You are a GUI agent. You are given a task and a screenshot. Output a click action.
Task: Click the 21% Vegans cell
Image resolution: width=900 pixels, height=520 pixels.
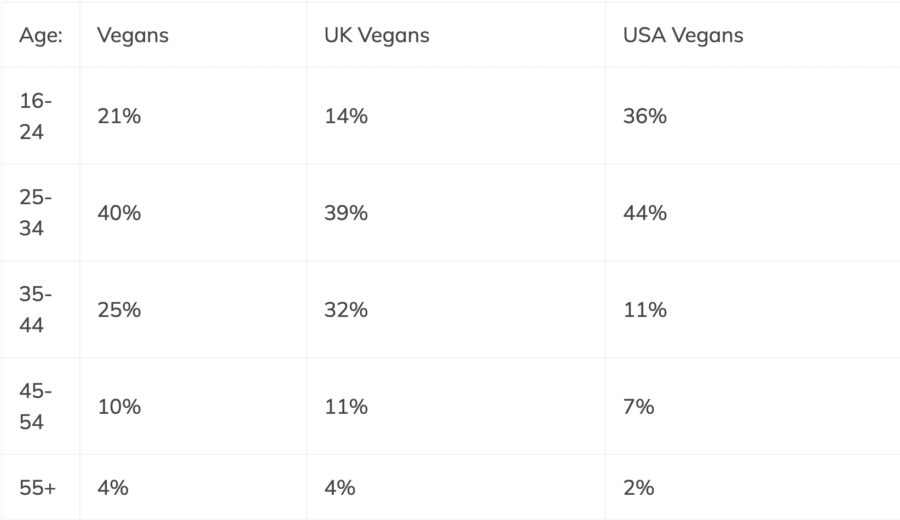119,116
